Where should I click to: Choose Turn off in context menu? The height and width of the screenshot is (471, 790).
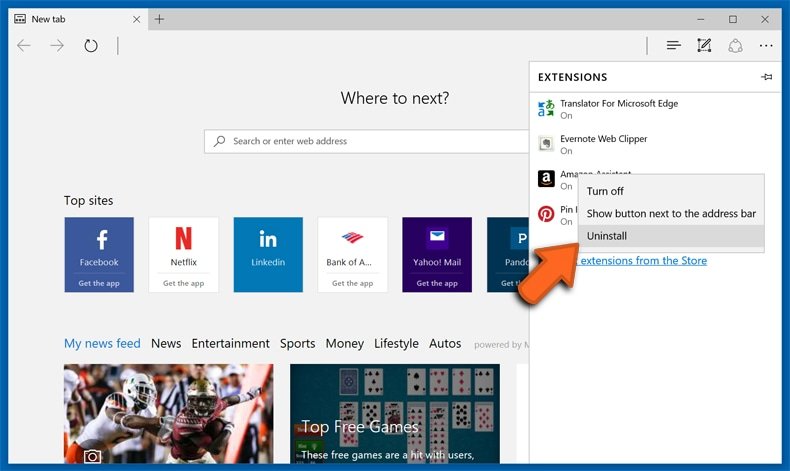[x=671, y=191]
